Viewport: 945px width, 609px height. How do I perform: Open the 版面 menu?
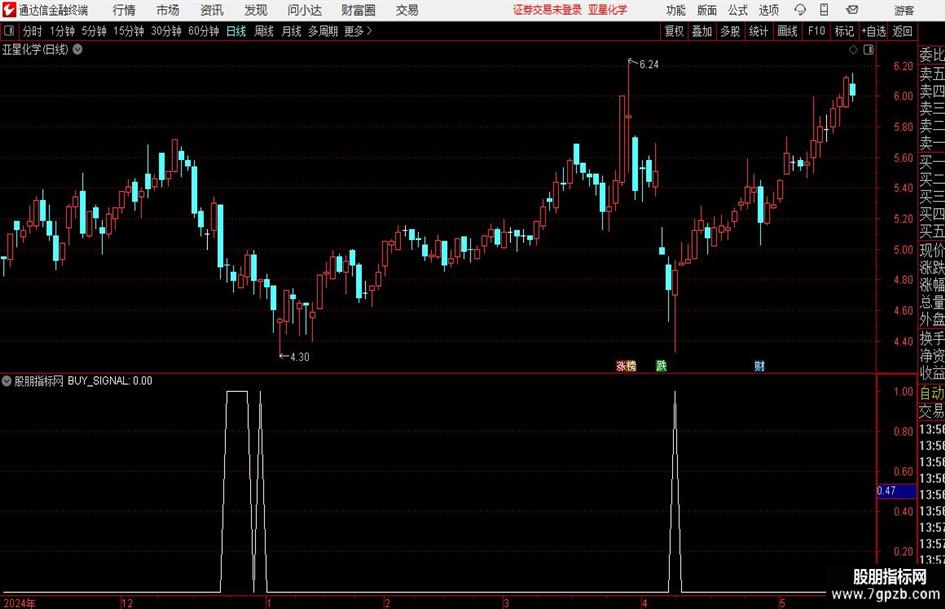coord(706,10)
